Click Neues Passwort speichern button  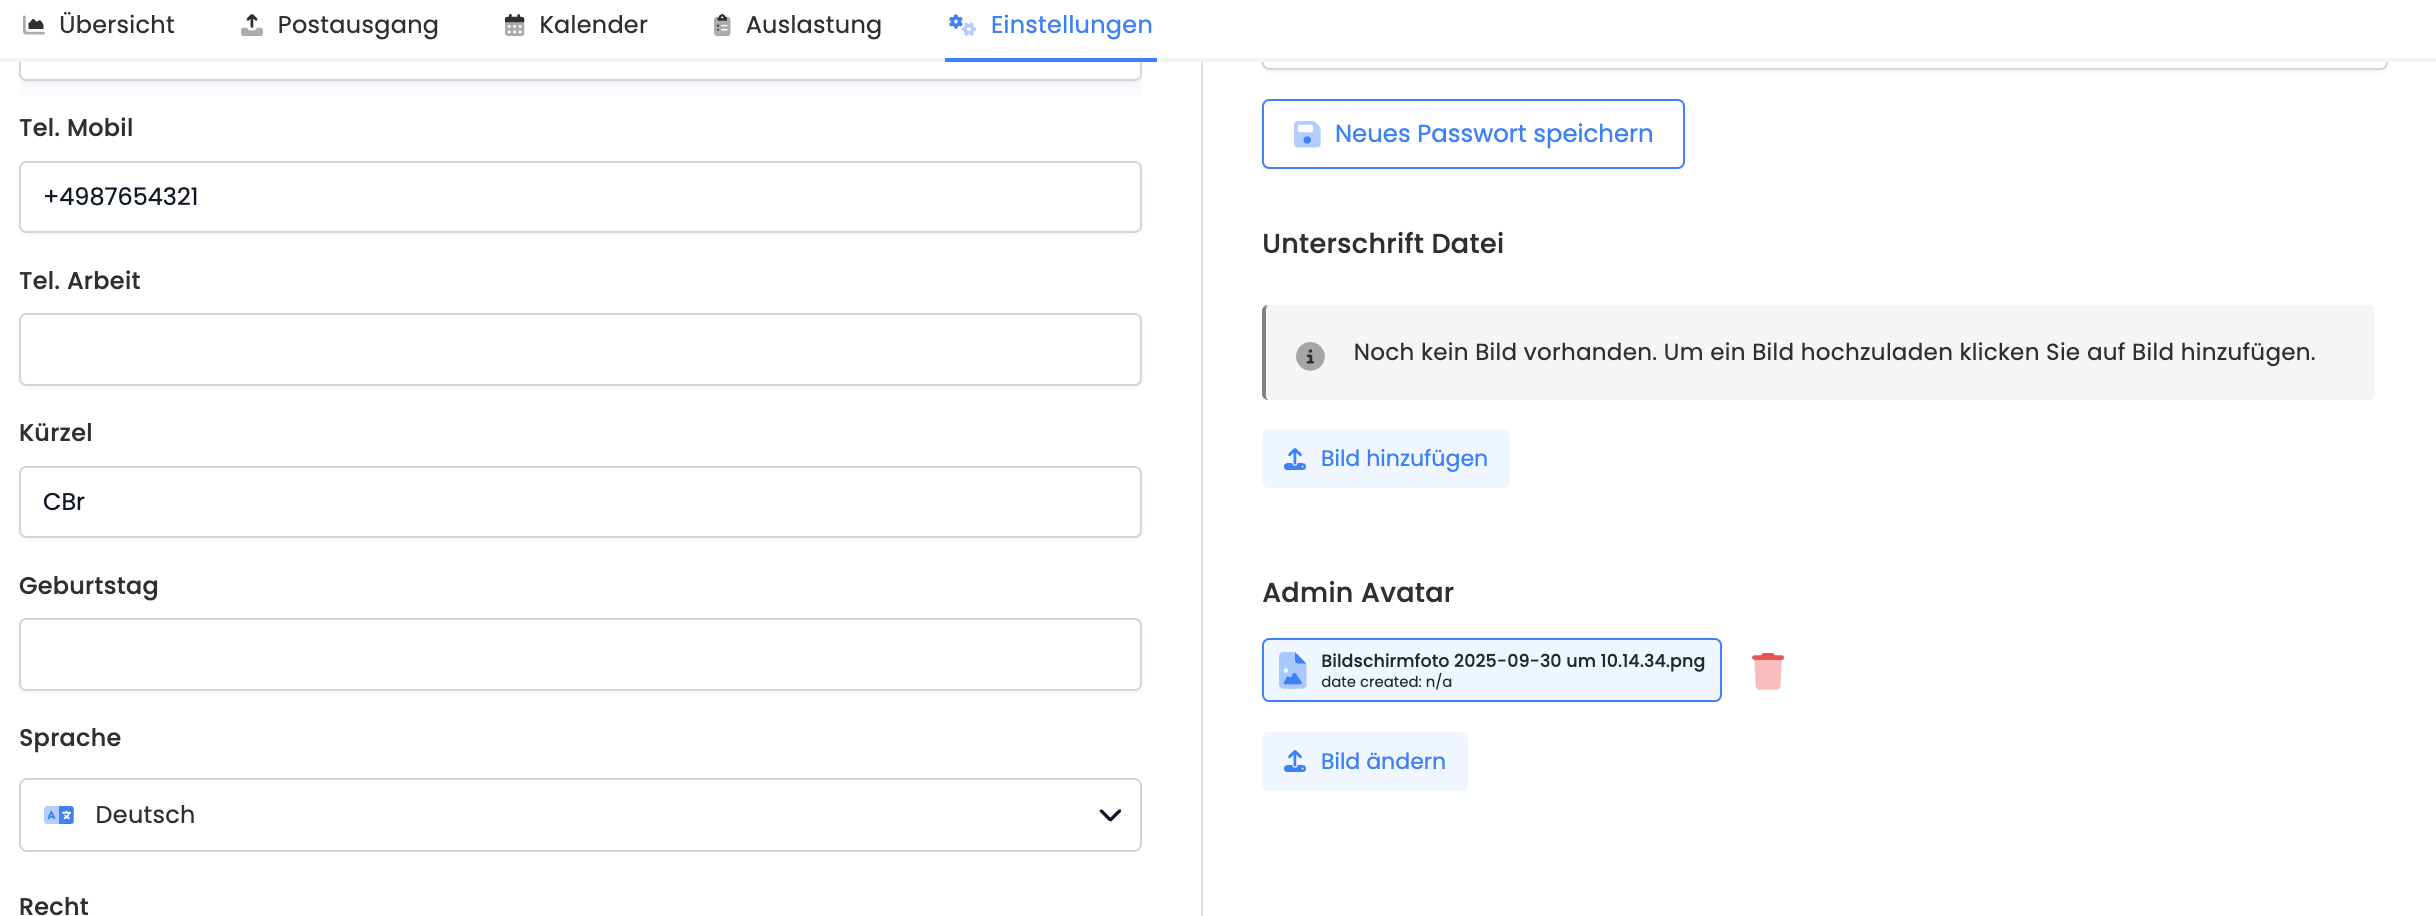point(1473,134)
